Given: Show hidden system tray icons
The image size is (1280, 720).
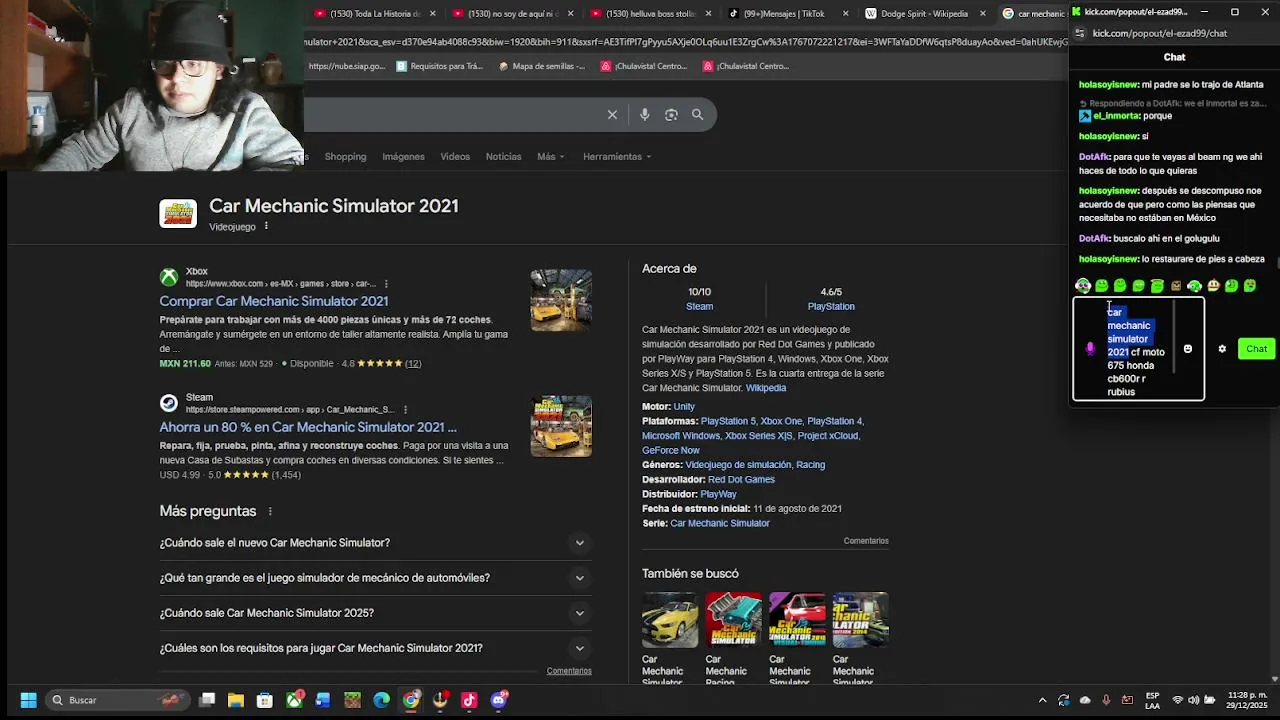Looking at the screenshot, I should tap(1042, 700).
